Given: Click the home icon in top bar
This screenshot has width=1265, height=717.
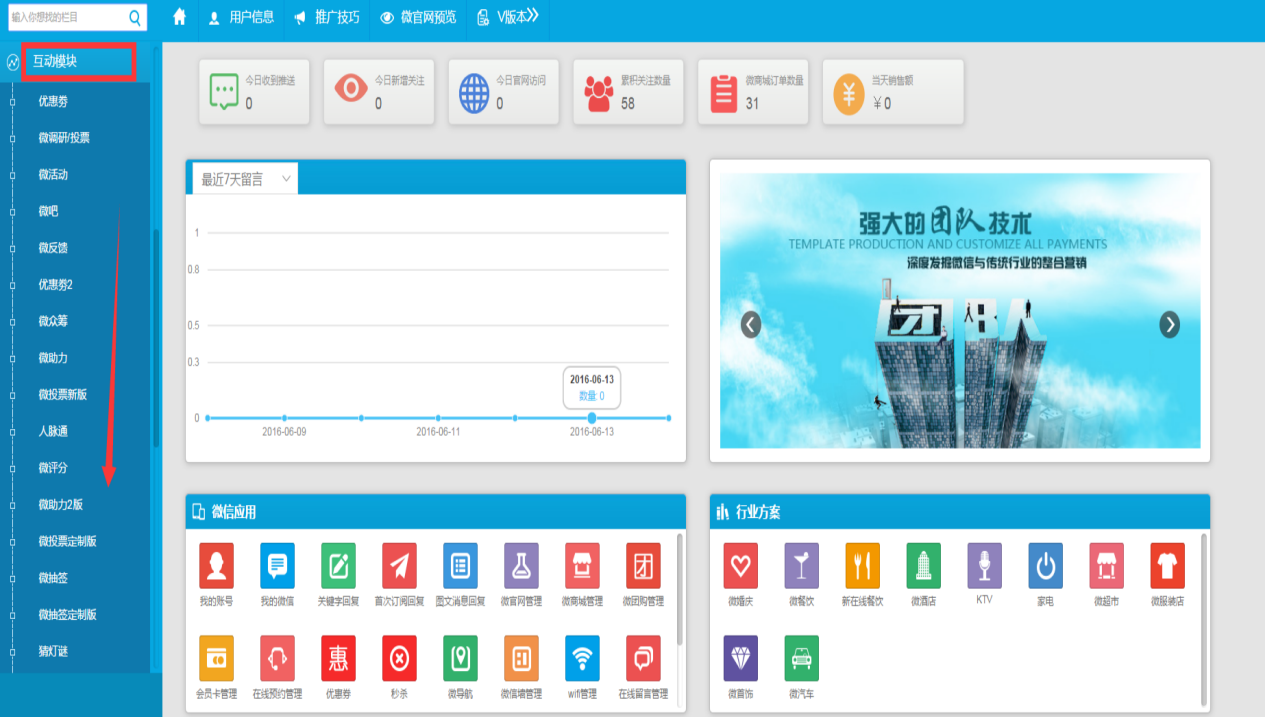Looking at the screenshot, I should [180, 17].
